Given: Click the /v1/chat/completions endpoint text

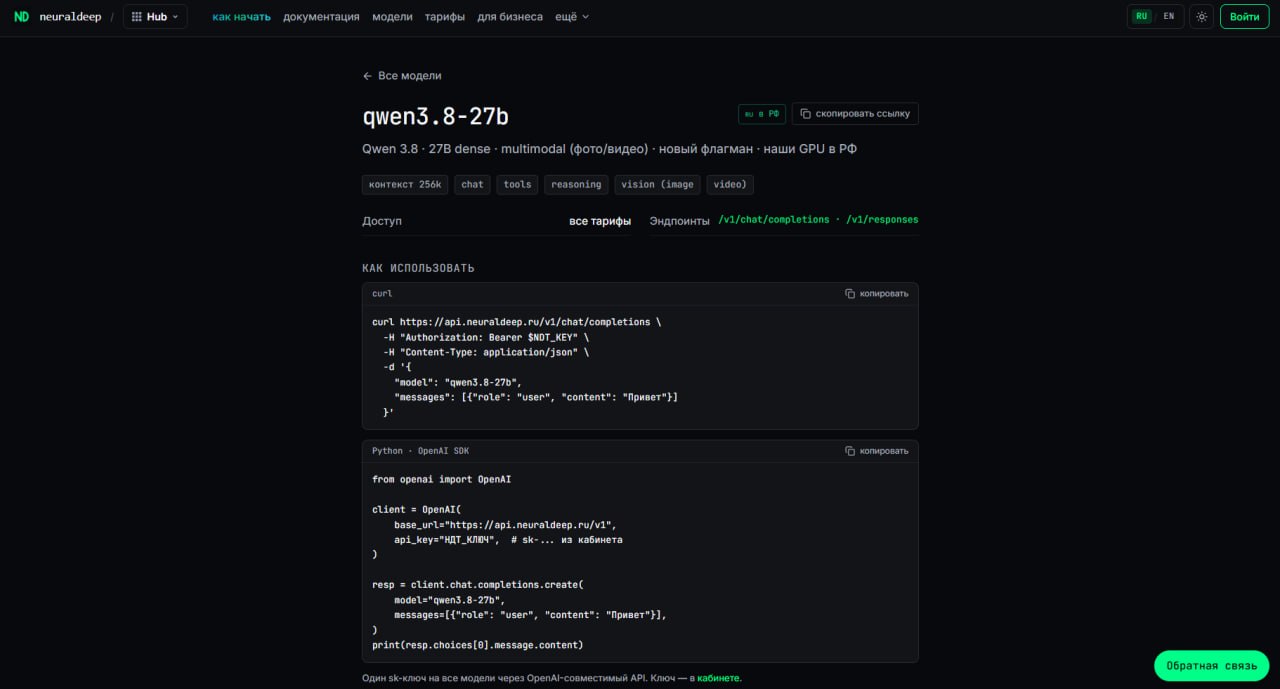Looking at the screenshot, I should click(x=774, y=220).
